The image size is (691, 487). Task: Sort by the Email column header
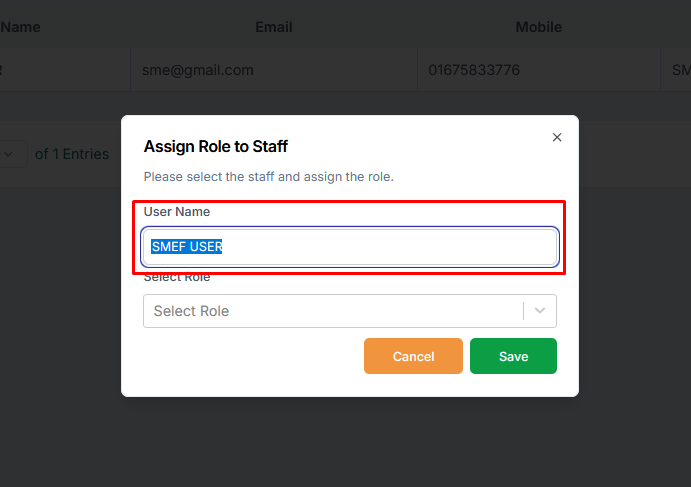274,27
